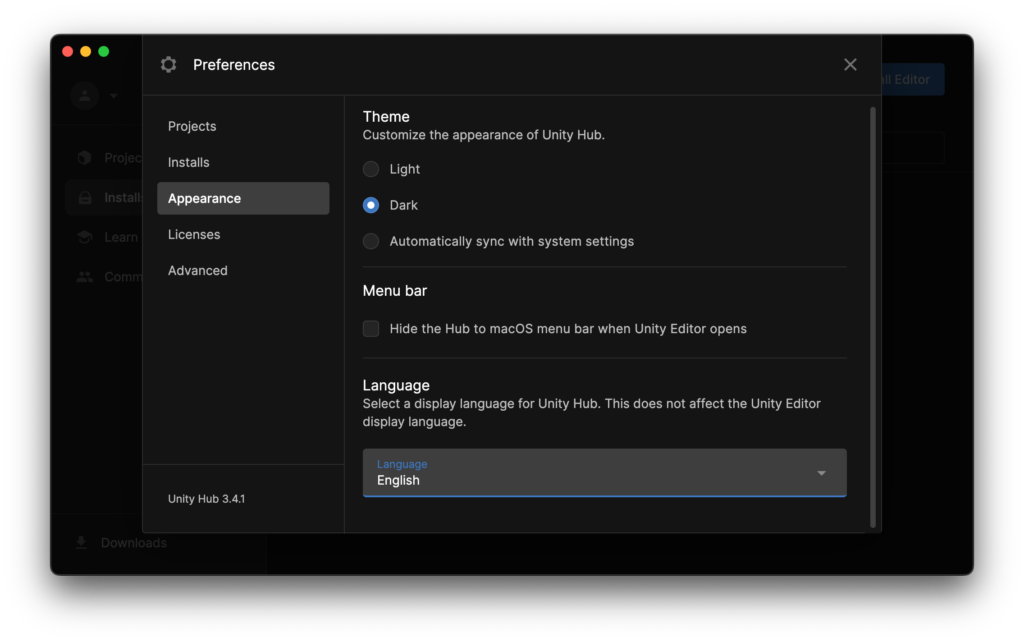Viewport: 1024px width, 642px height.
Task: Click the Theme section heading
Action: click(x=386, y=117)
